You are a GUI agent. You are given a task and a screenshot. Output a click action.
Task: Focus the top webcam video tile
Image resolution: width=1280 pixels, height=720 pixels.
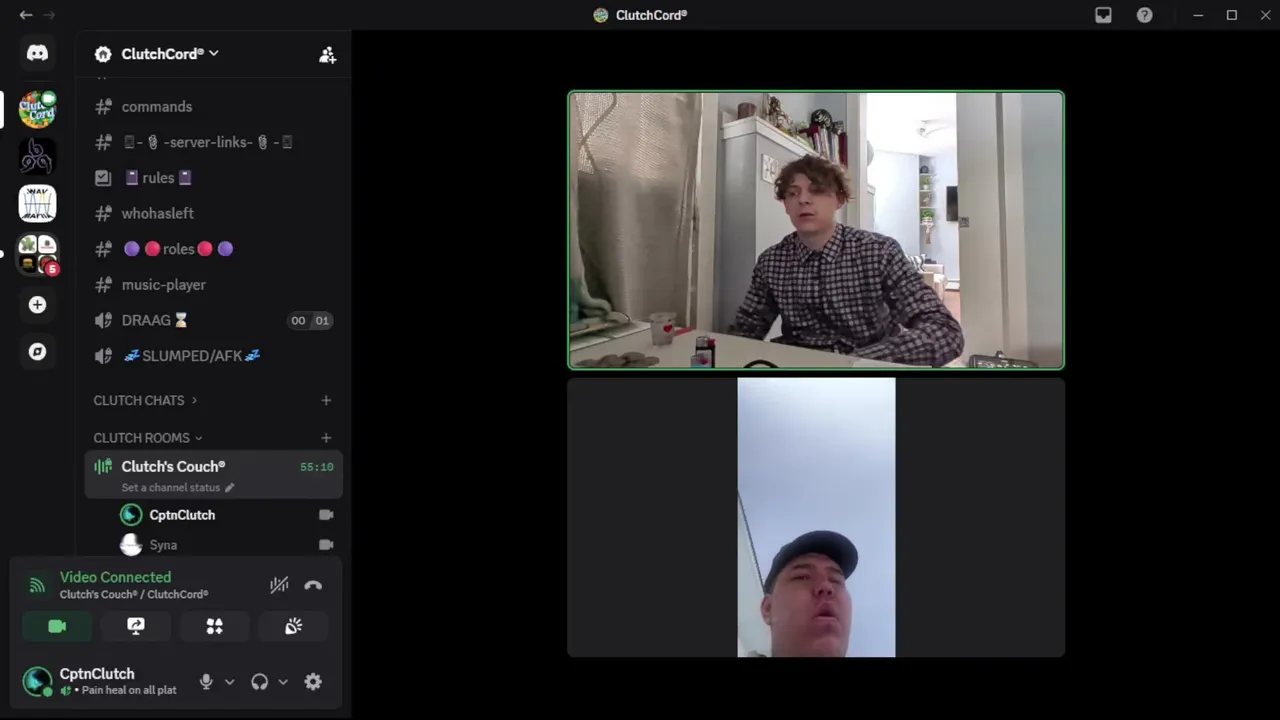click(x=816, y=231)
